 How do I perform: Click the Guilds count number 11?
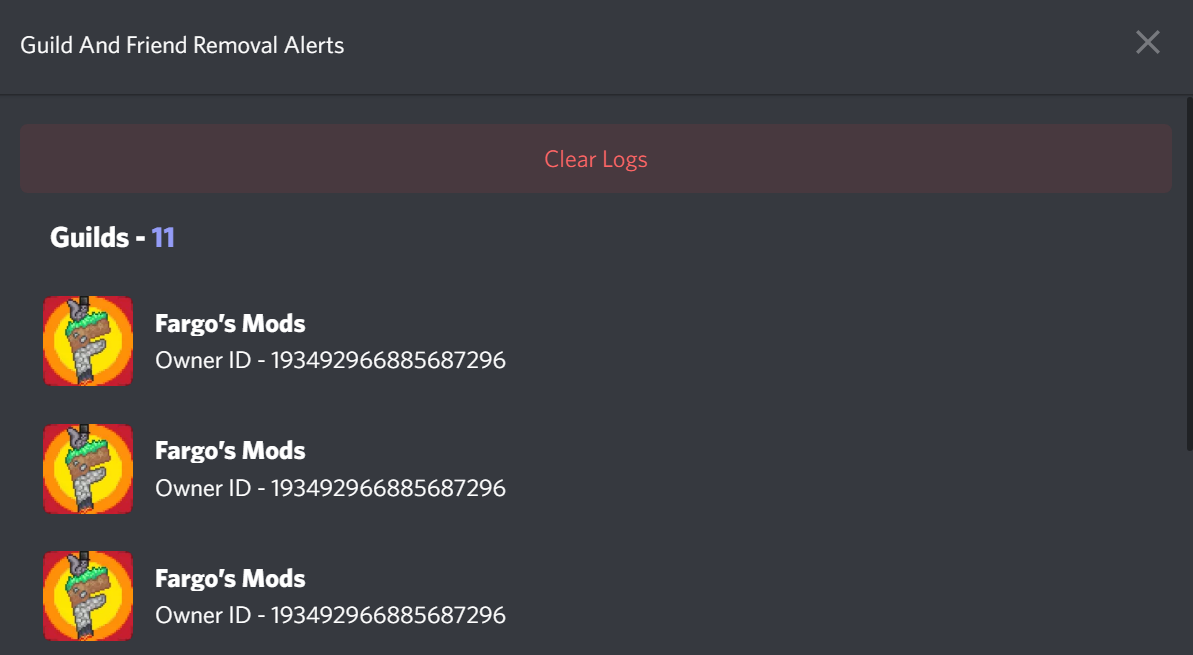click(163, 237)
